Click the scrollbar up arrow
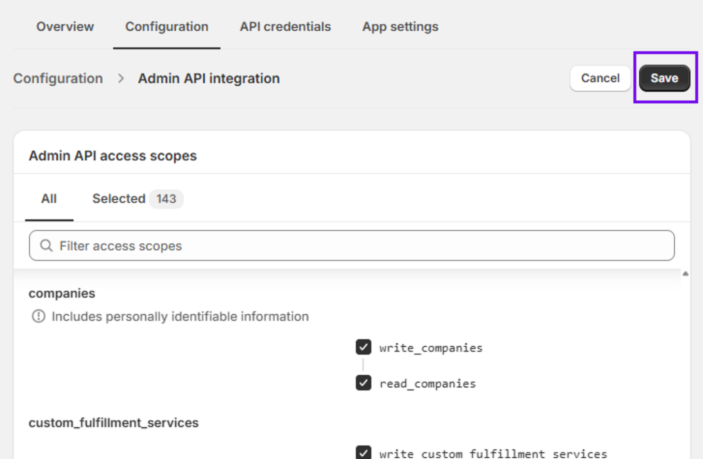 [x=685, y=273]
